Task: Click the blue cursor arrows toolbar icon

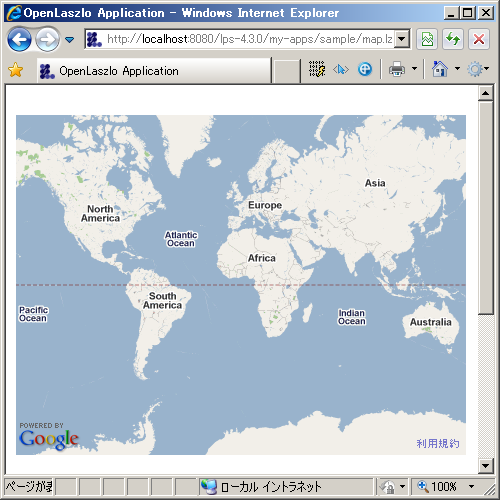Action: pos(341,69)
